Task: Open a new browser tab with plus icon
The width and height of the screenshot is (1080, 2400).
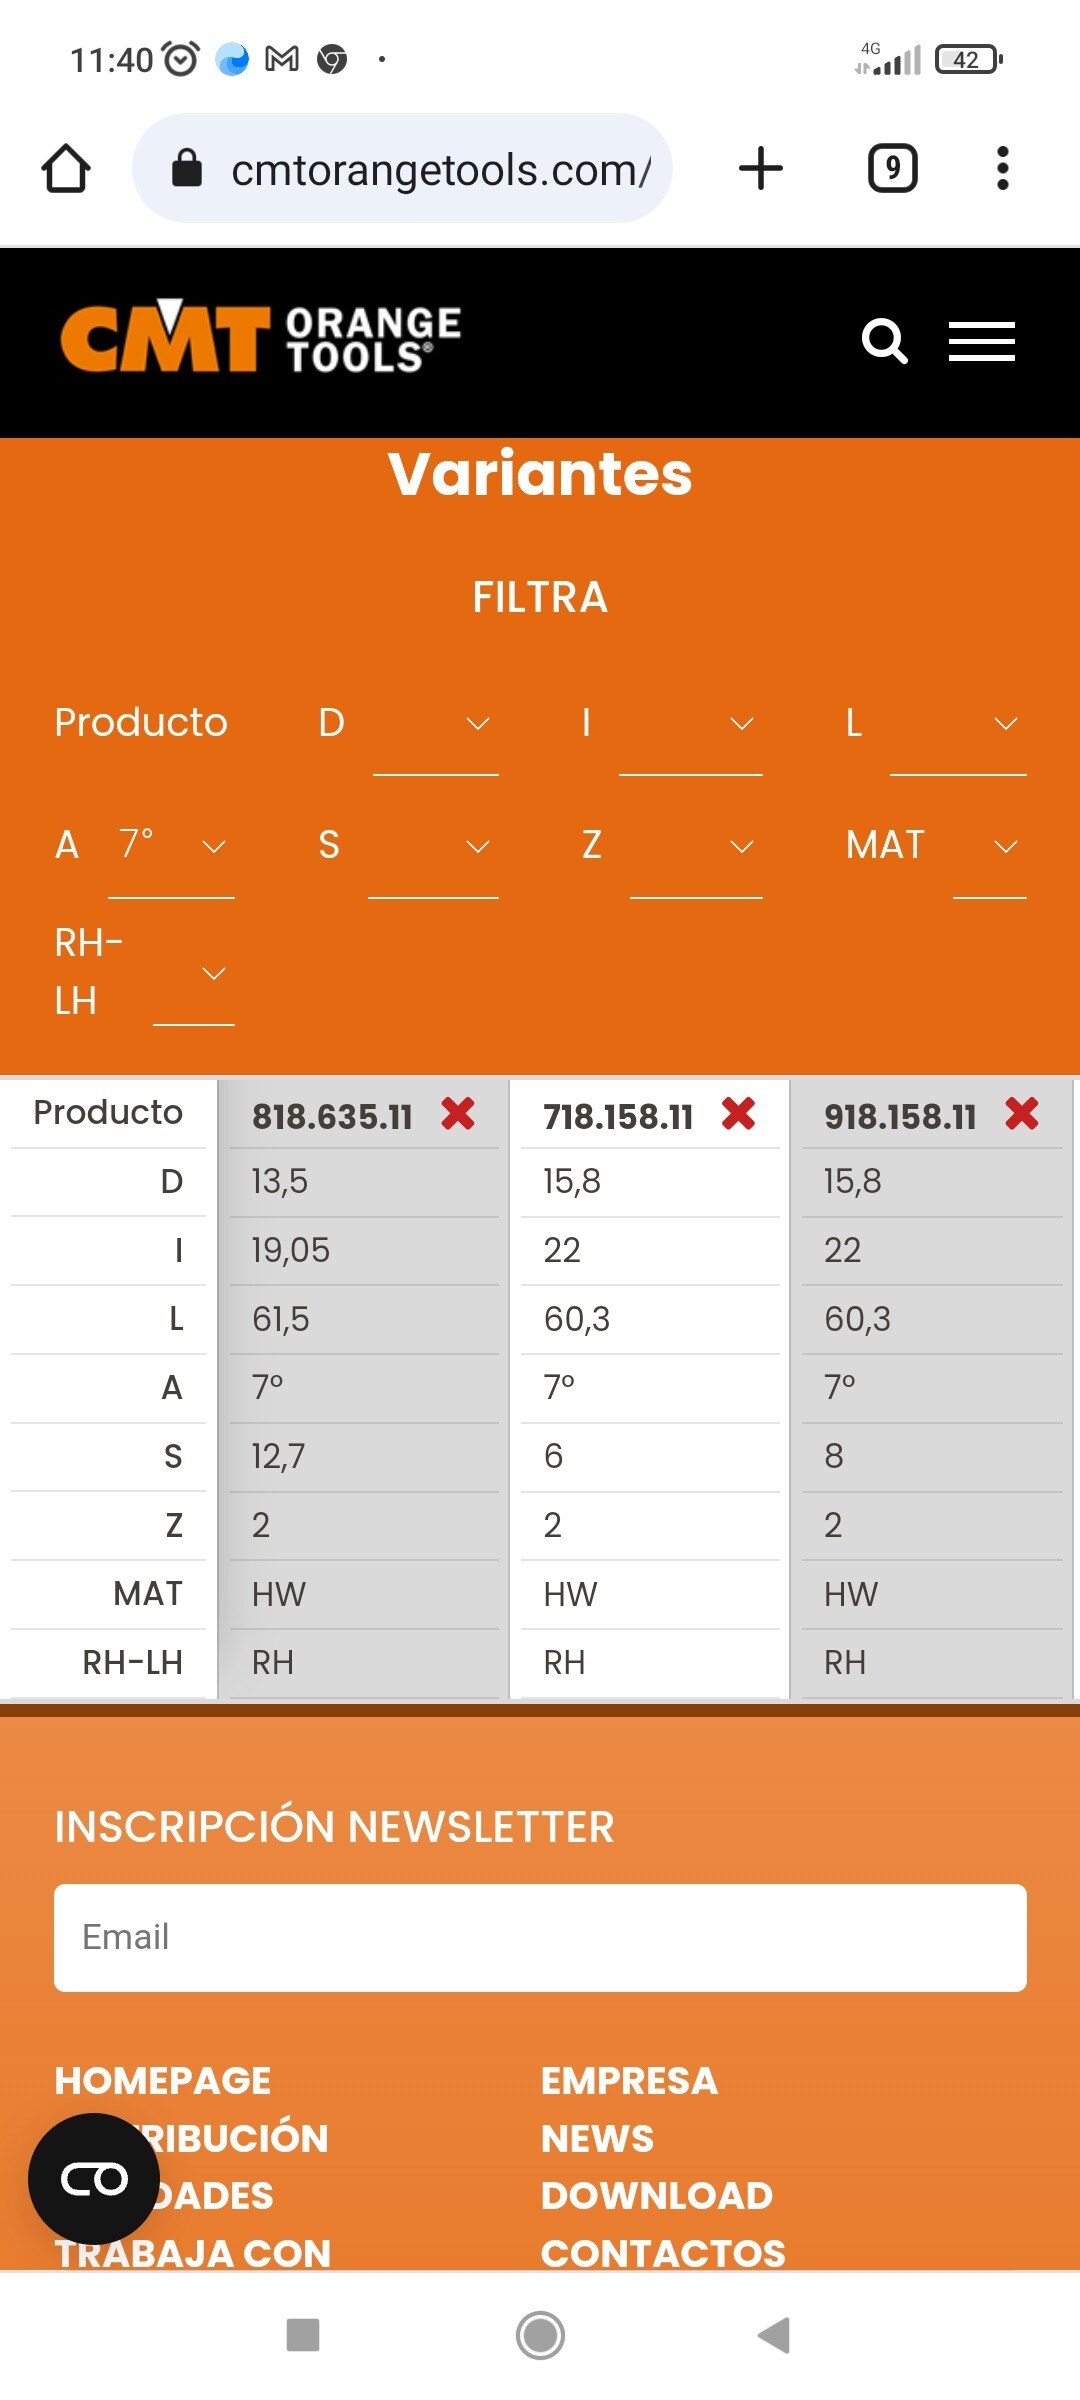Action: pyautogui.click(x=760, y=168)
